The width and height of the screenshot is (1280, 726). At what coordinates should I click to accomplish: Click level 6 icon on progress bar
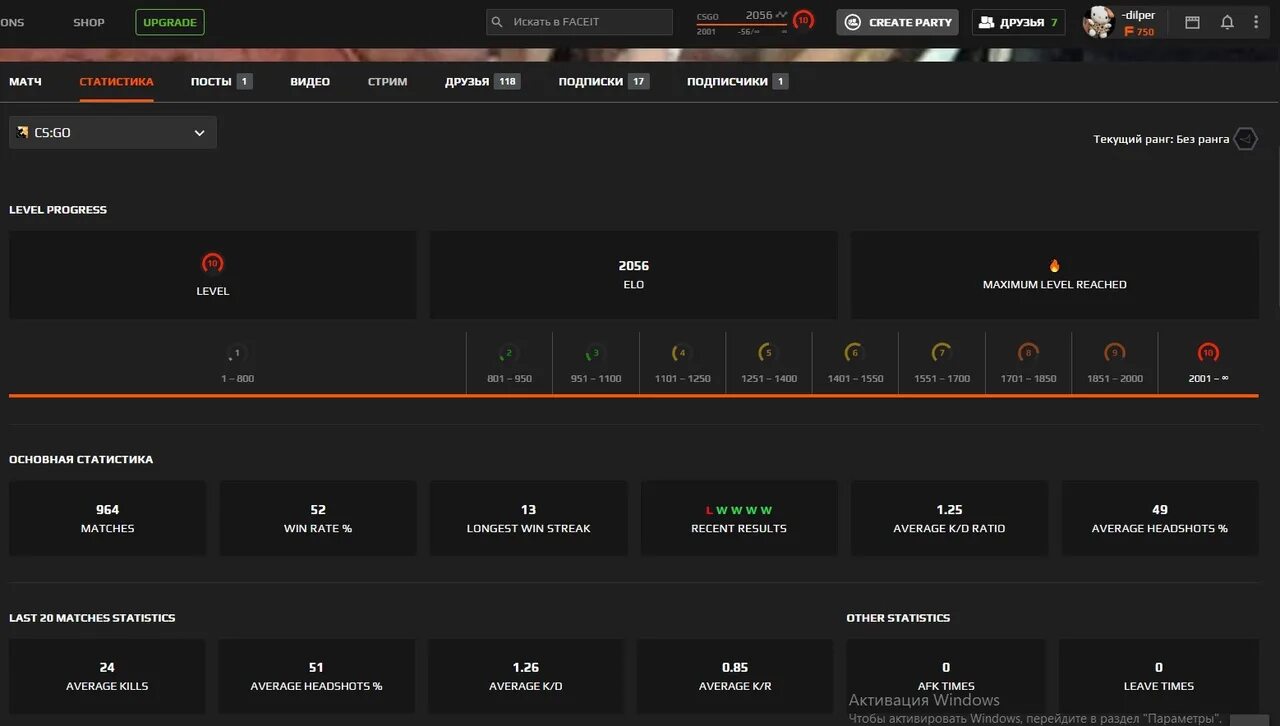[854, 353]
